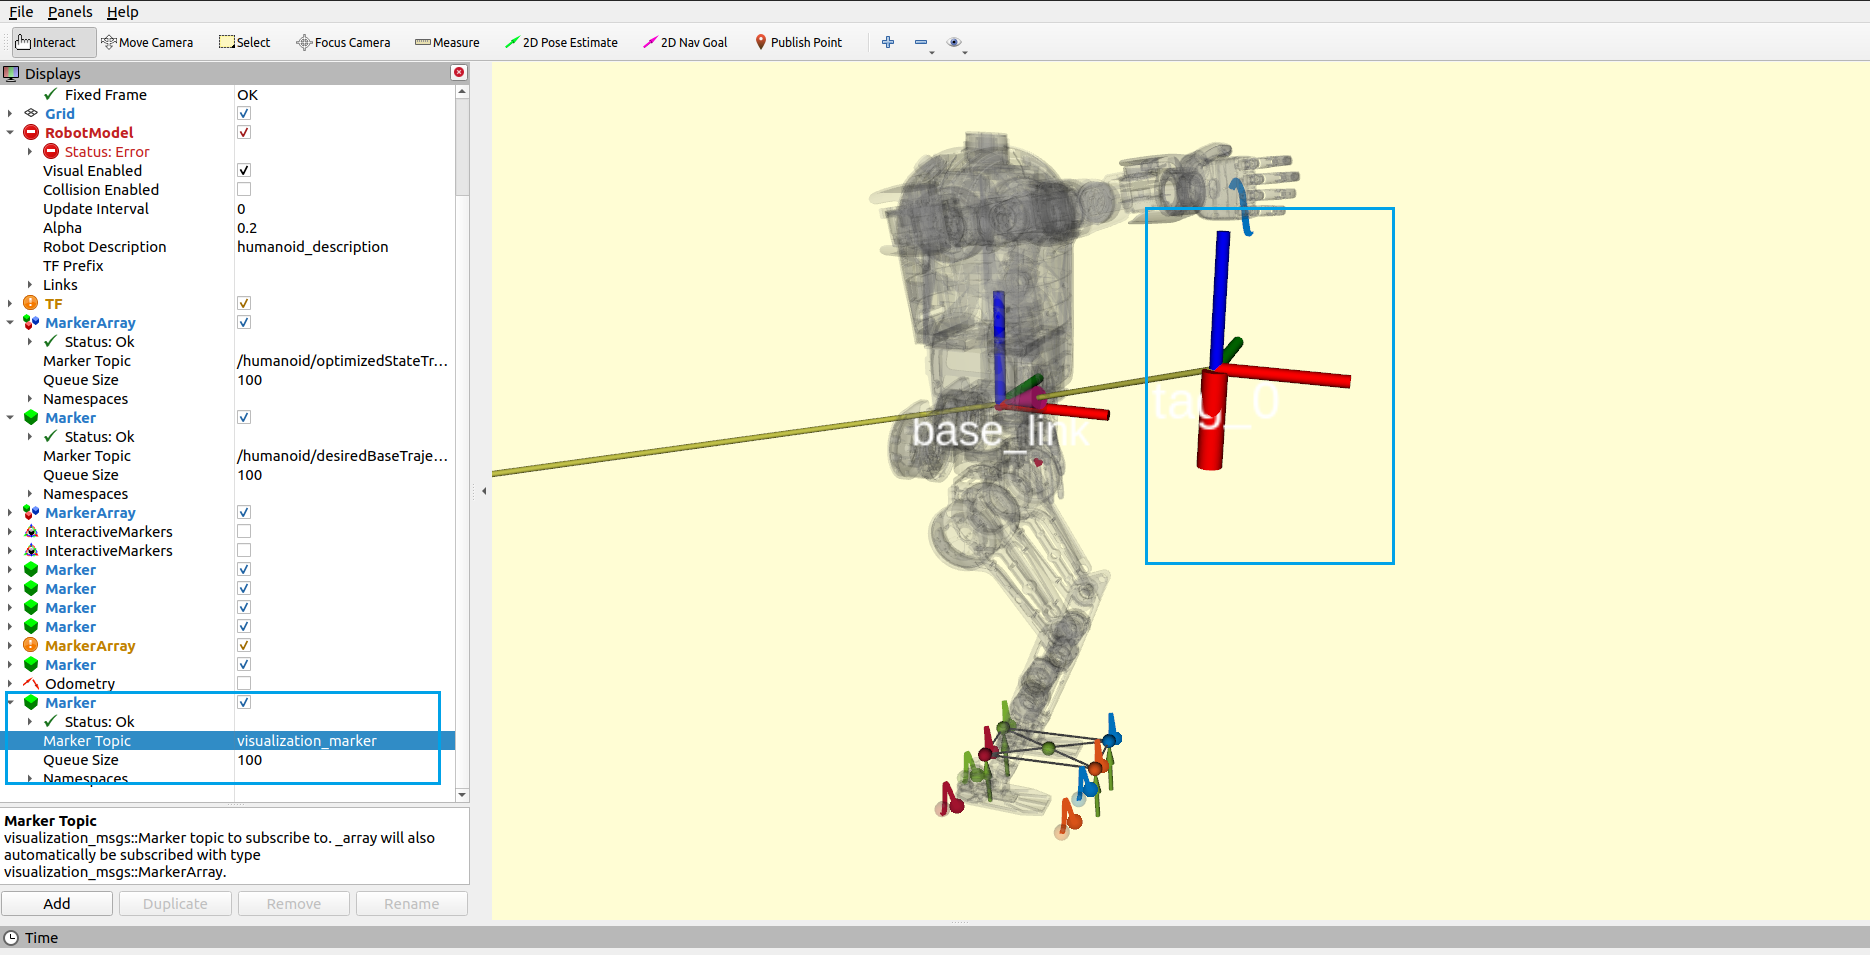
Task: Expand the second InteractiveMarkers display
Action: [x=10, y=550]
